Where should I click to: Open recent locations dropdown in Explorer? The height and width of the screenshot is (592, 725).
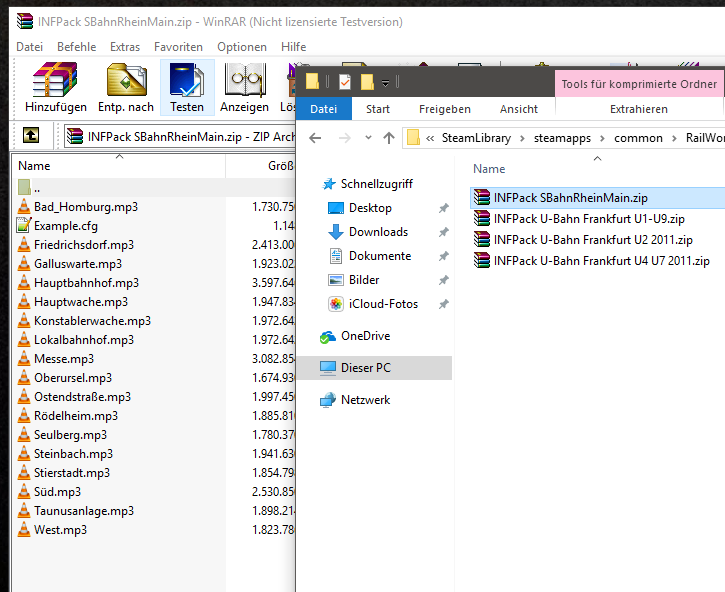[368, 138]
